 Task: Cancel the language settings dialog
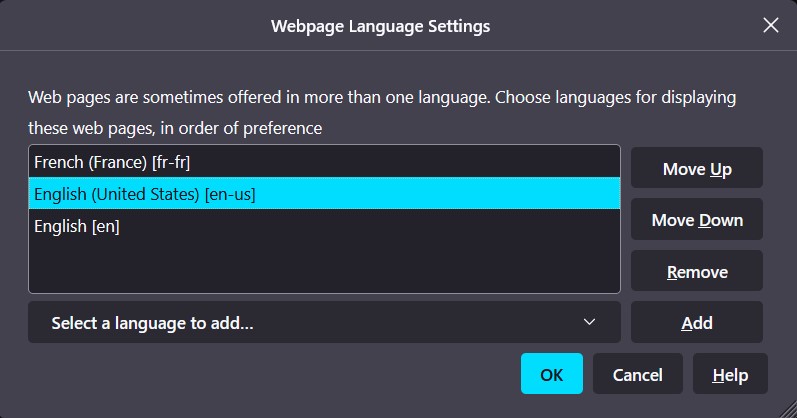click(637, 374)
